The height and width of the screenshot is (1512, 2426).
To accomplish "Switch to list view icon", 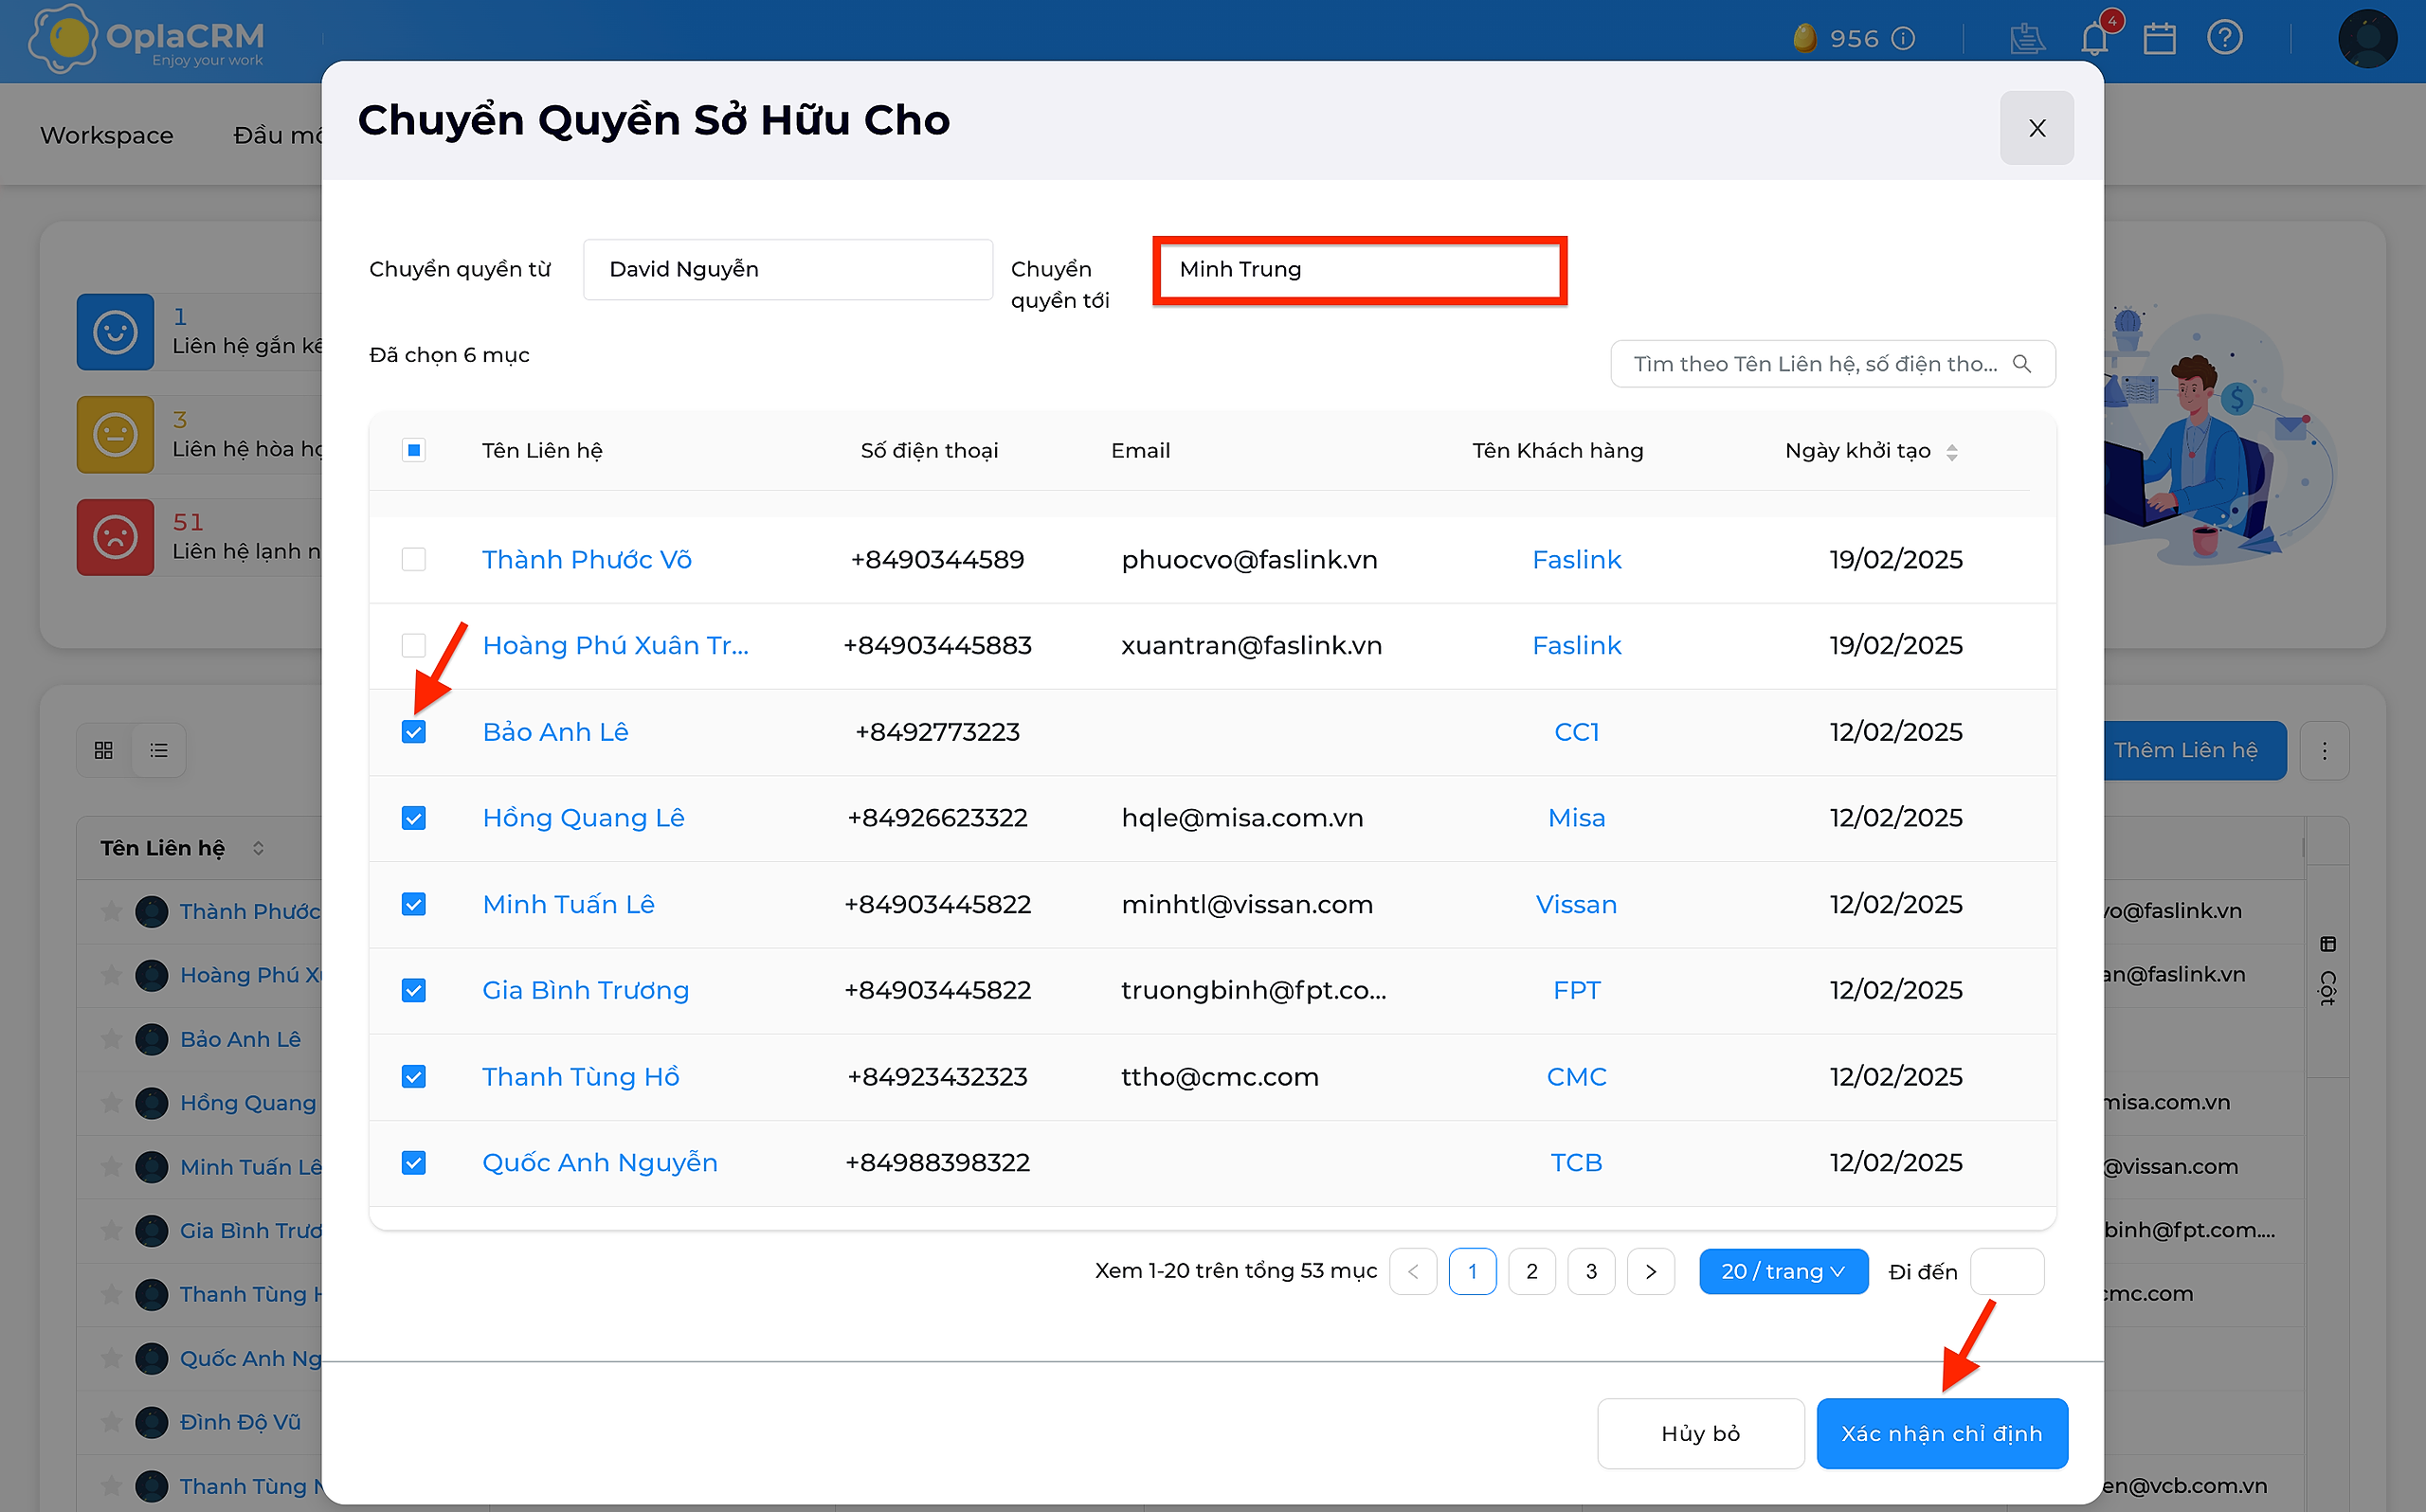I will pyautogui.click(x=159, y=750).
